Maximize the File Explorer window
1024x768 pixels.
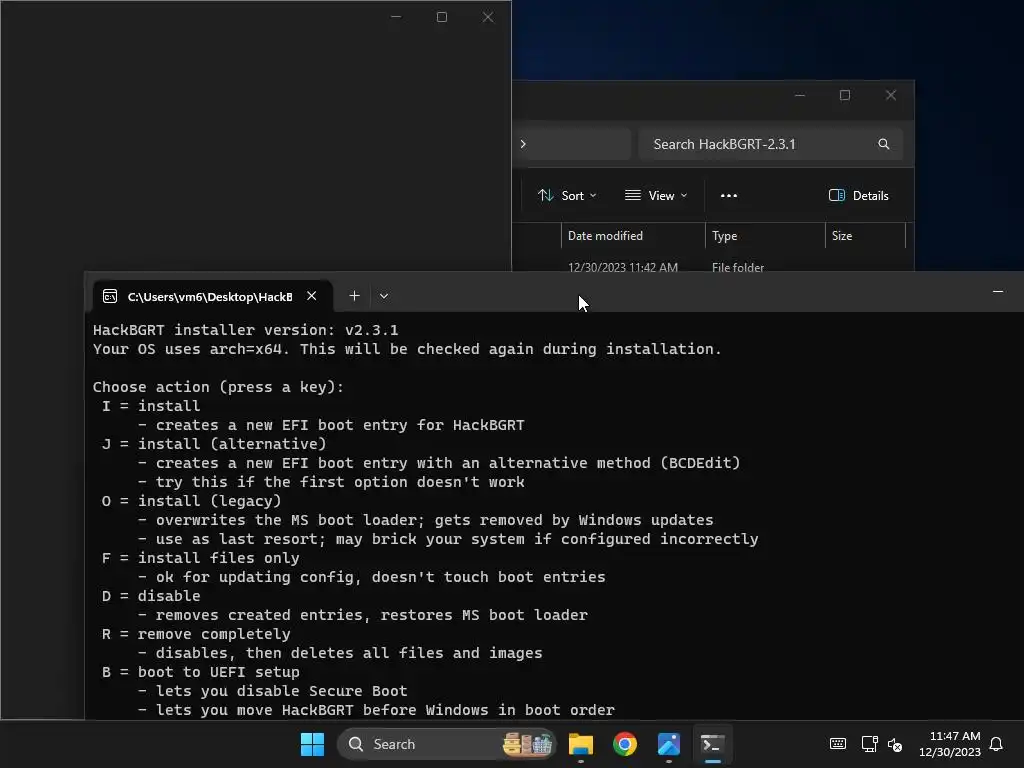tap(845, 95)
